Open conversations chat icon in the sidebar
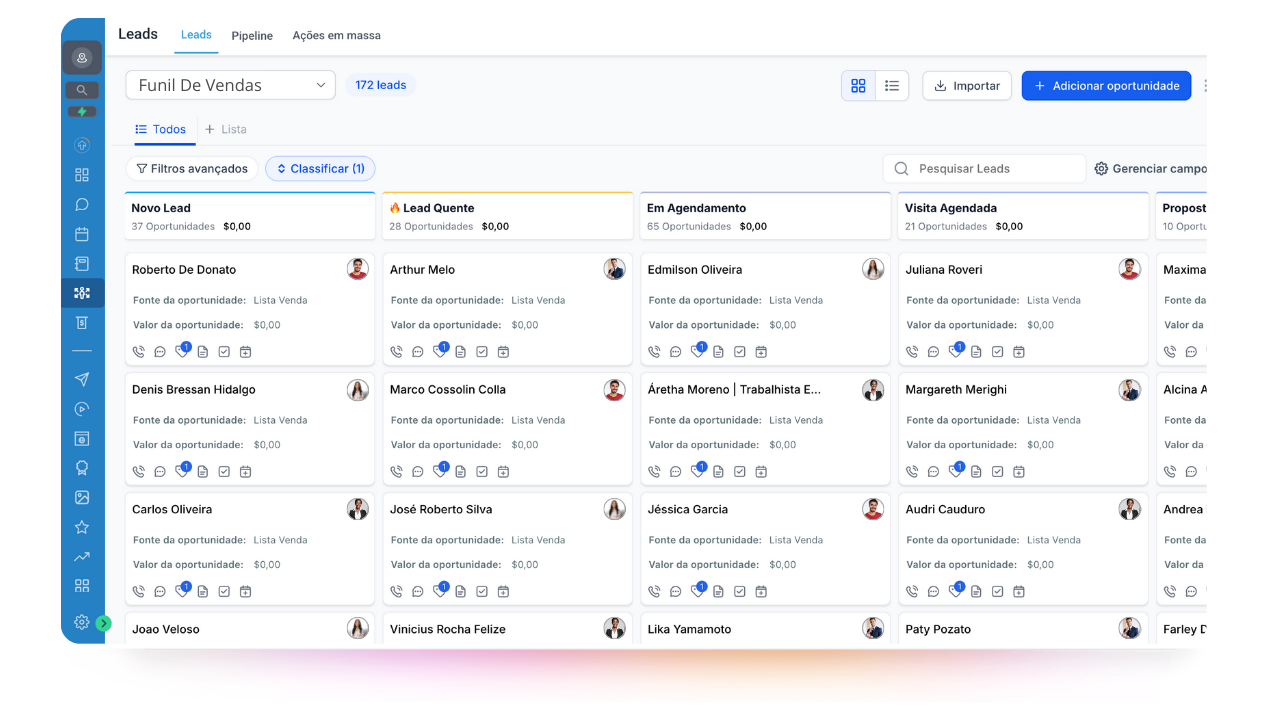 (82, 204)
